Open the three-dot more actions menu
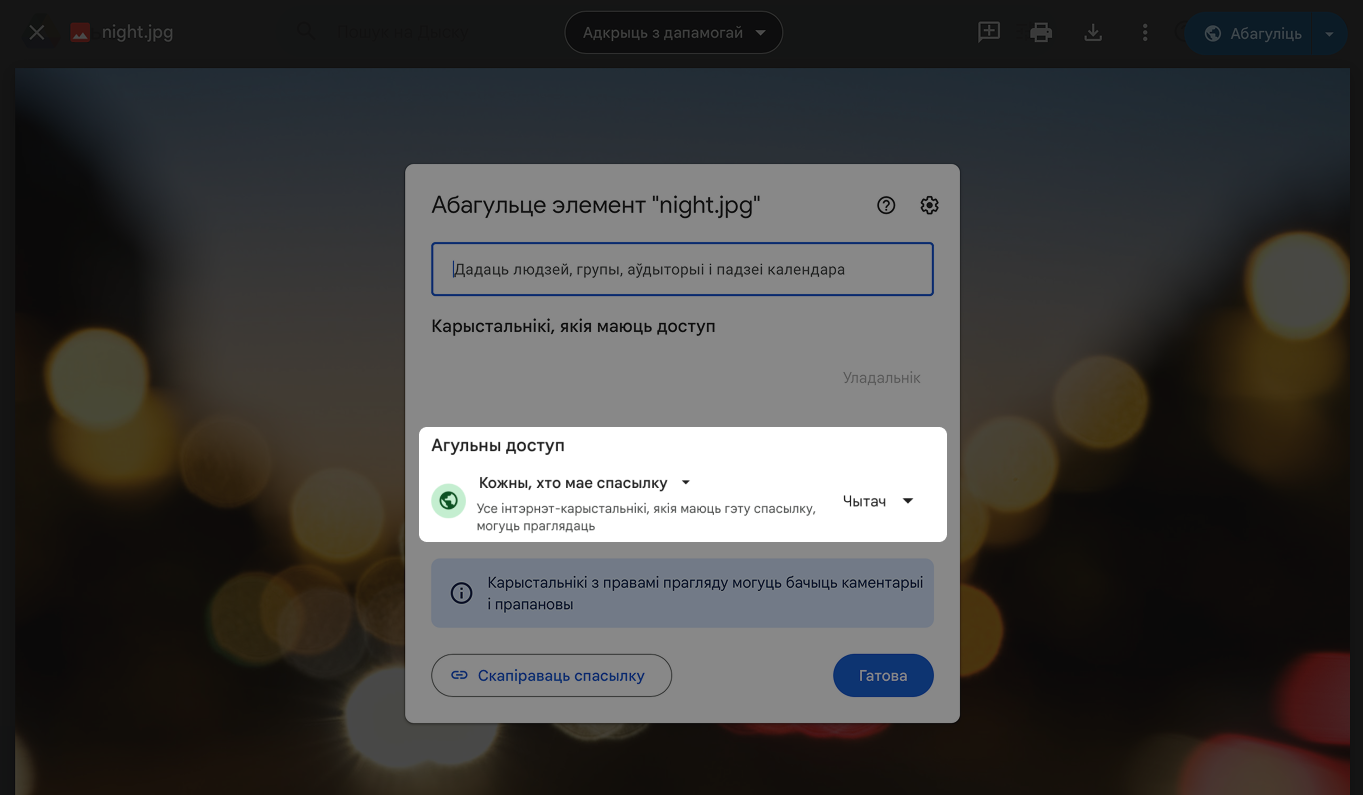Screen dimensions: 1363x795 pos(1145,33)
